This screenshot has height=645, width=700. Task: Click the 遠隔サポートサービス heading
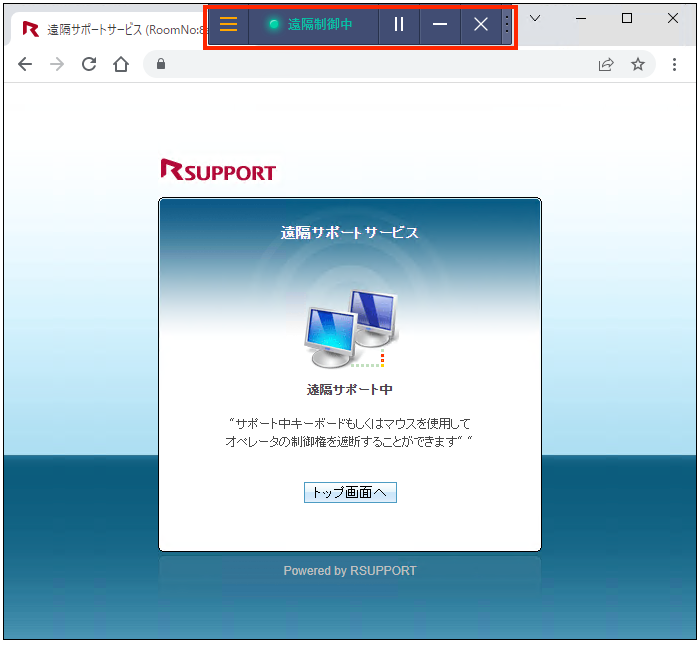pos(350,233)
